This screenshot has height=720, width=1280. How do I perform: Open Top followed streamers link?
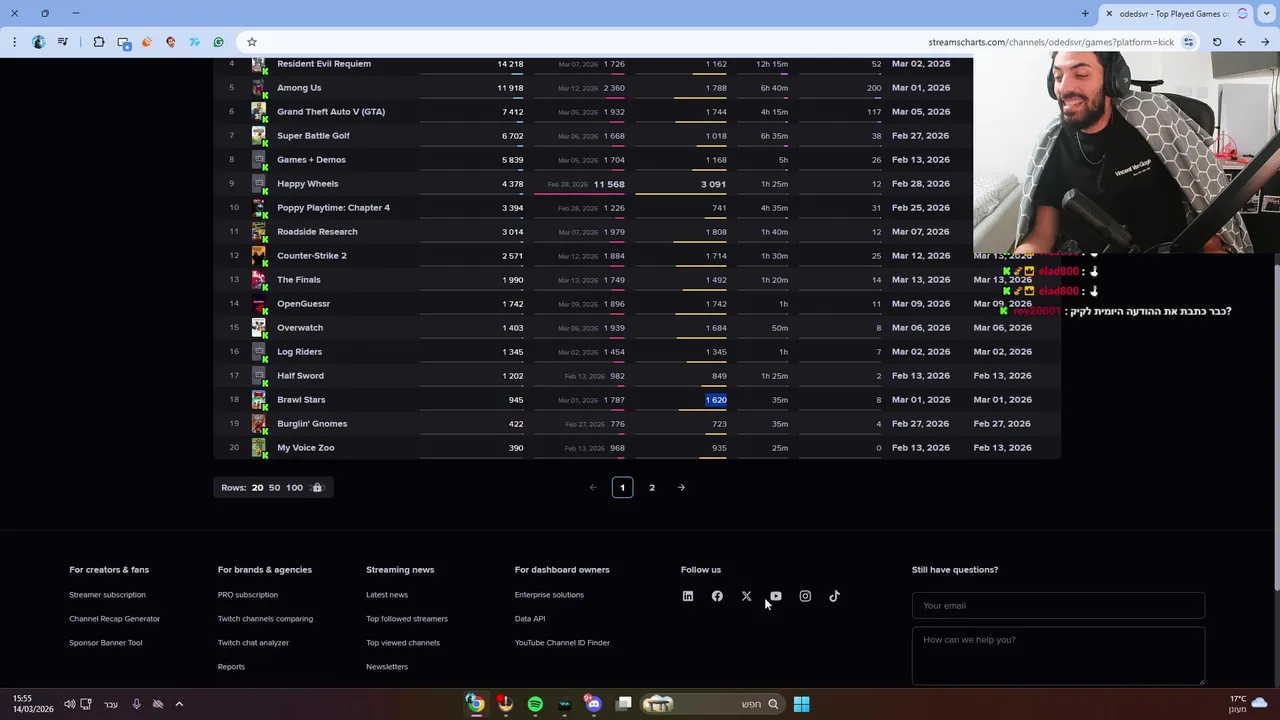[x=407, y=619]
